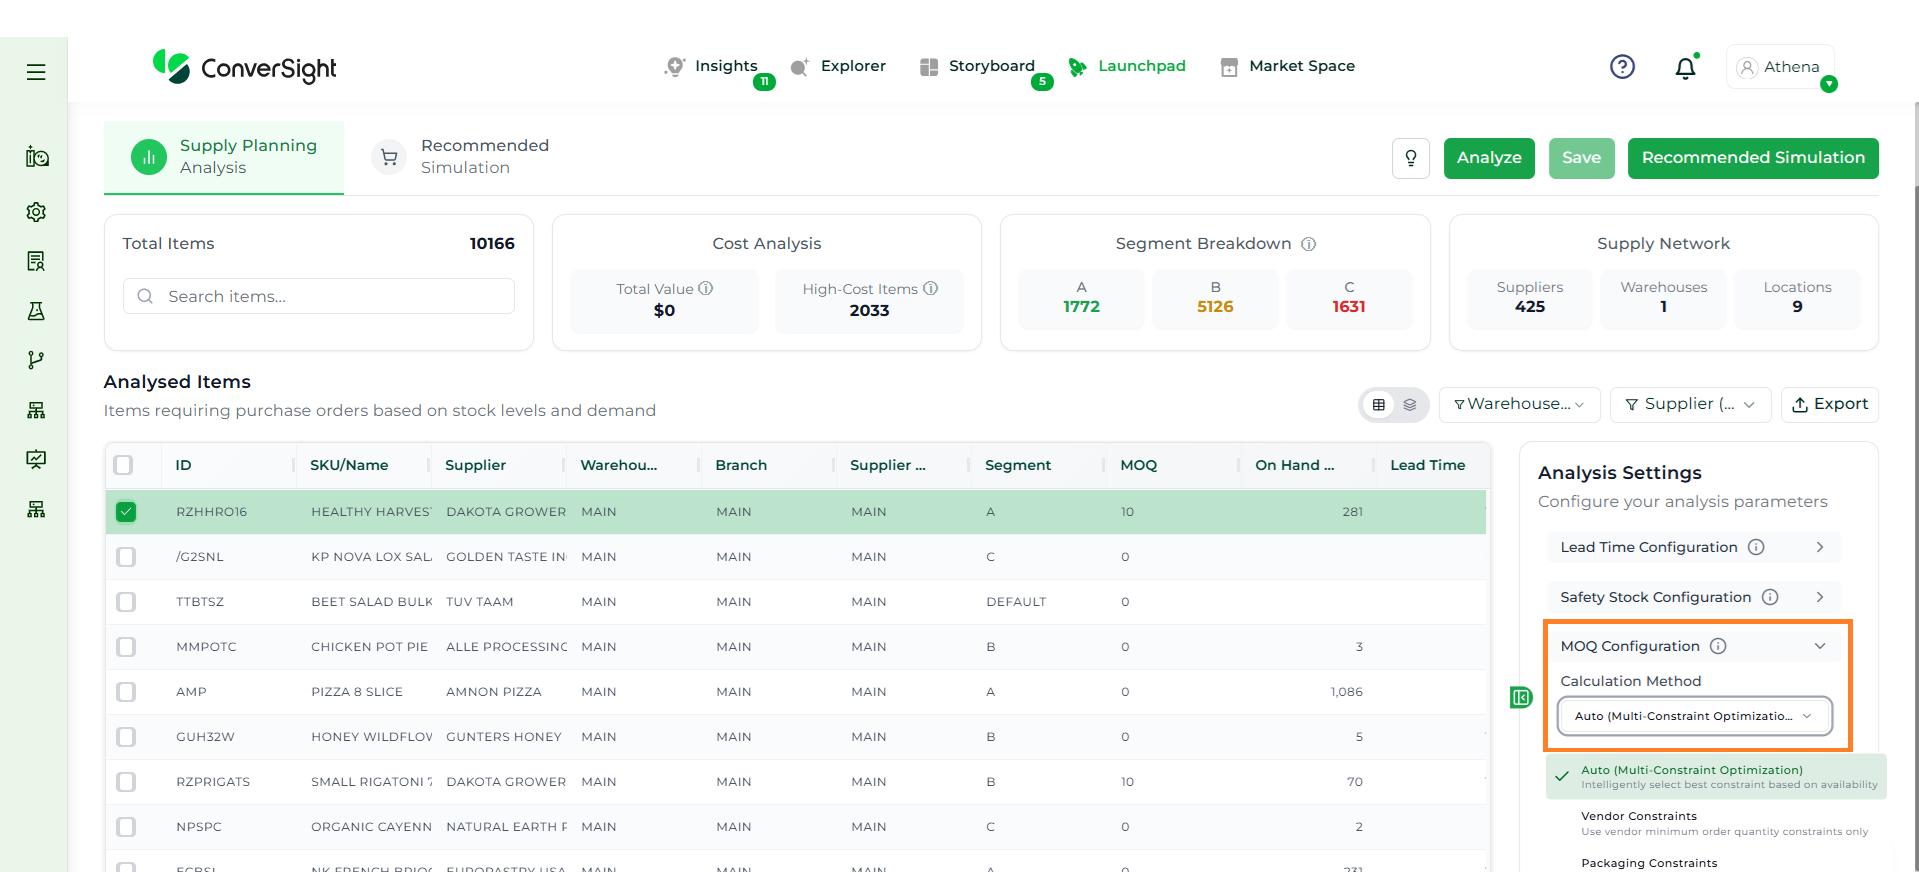
Task: Open the lab flask sidebar icon
Action: (36, 311)
